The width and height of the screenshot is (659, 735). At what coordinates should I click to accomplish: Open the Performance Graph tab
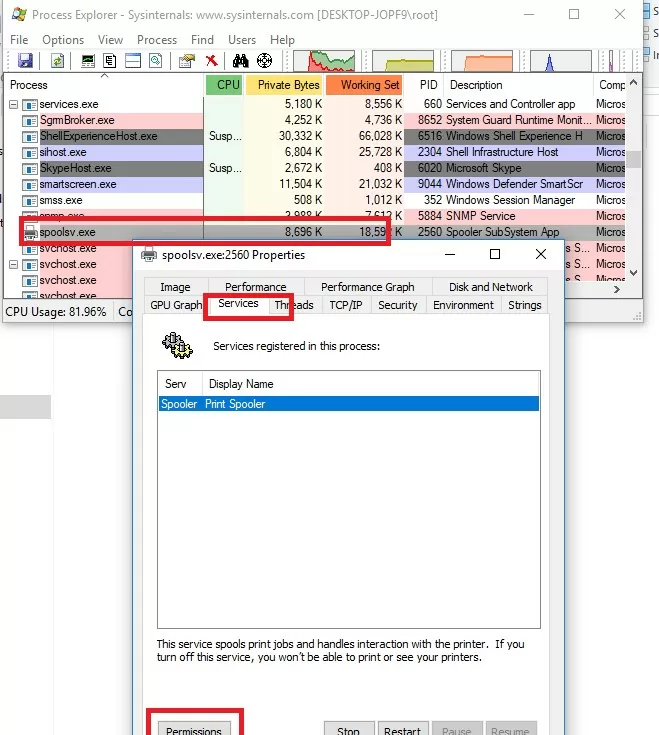(x=367, y=287)
